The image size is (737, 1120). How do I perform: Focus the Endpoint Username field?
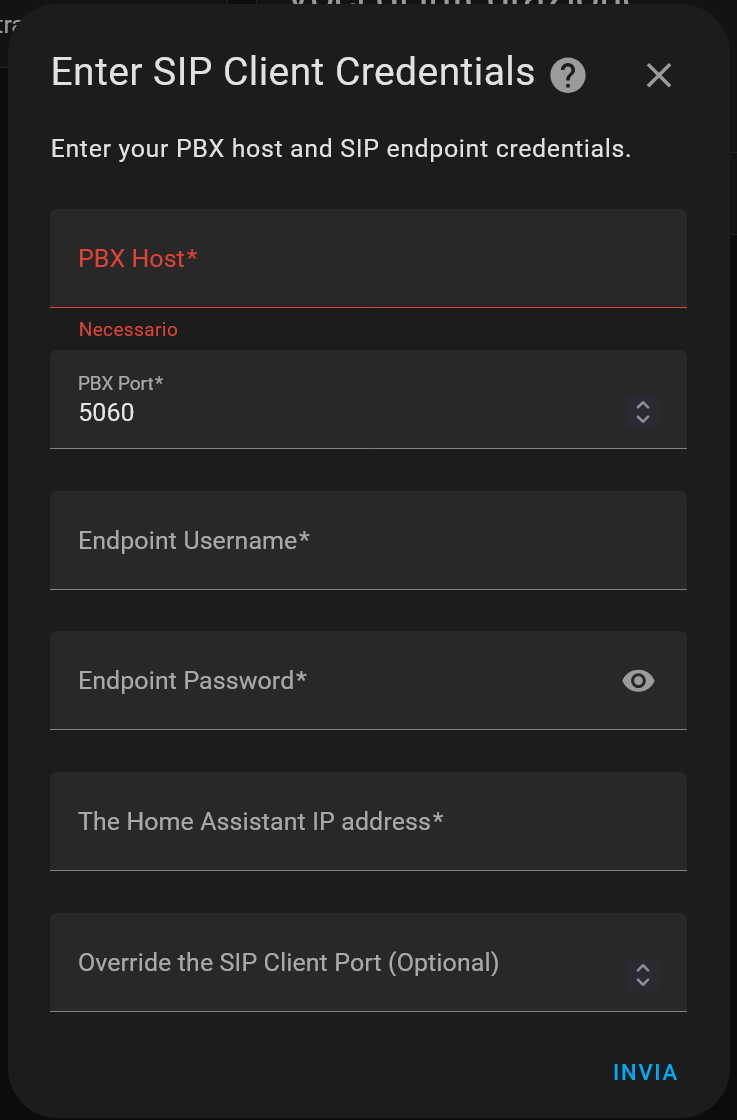click(300, 540)
